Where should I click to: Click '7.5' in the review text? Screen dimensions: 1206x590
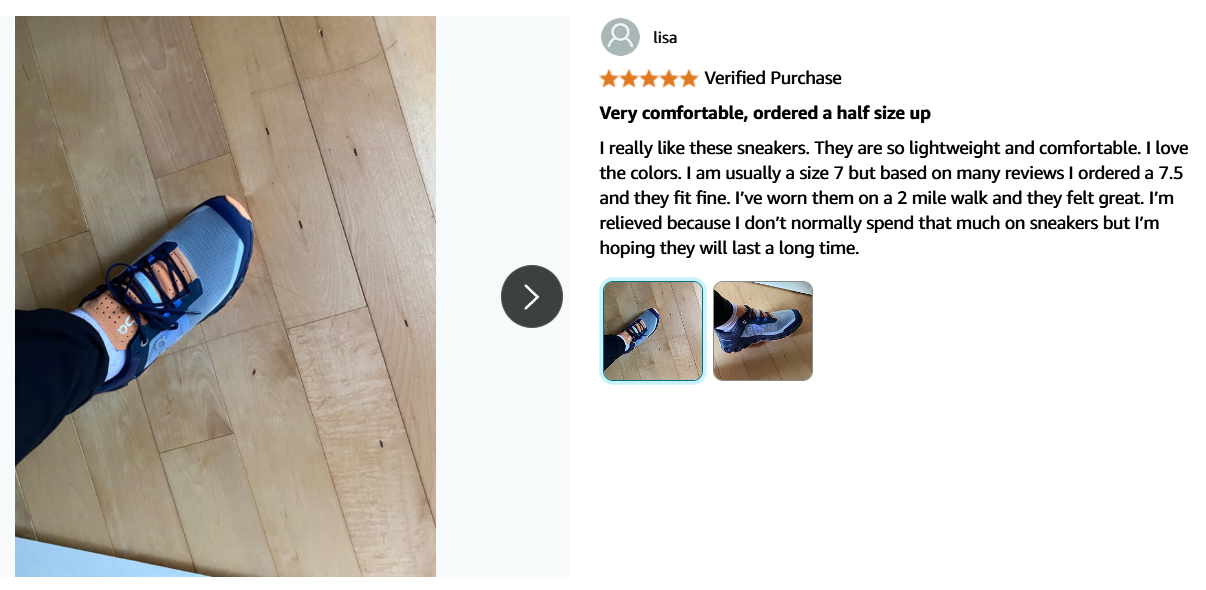(x=1170, y=173)
